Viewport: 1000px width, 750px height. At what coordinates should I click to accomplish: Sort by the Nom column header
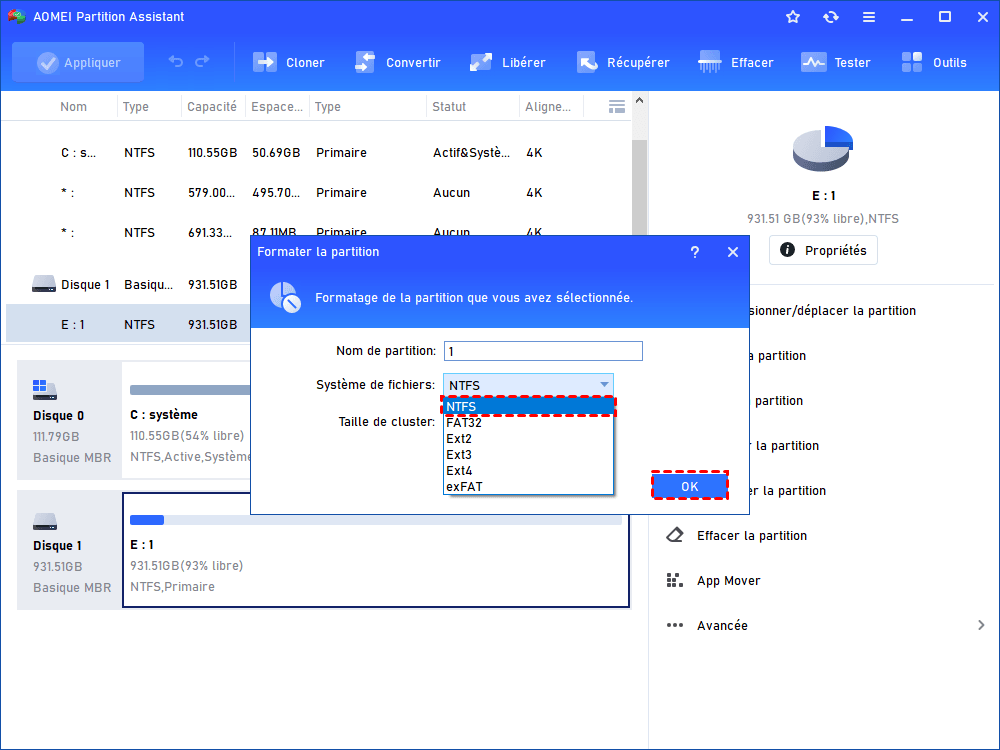(x=73, y=107)
